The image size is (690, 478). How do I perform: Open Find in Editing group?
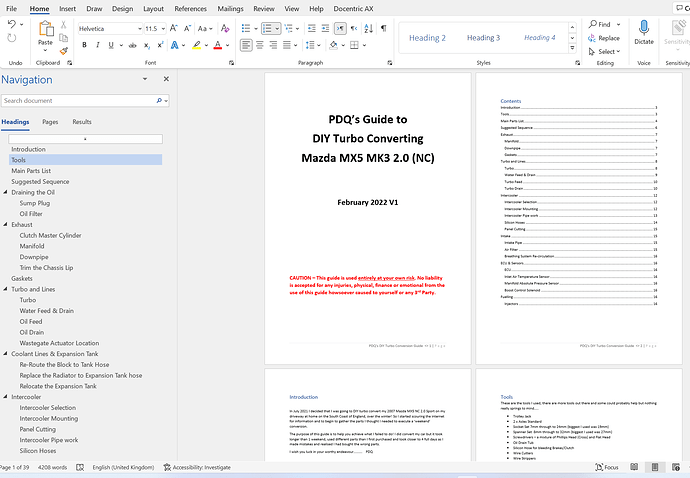[599, 24]
